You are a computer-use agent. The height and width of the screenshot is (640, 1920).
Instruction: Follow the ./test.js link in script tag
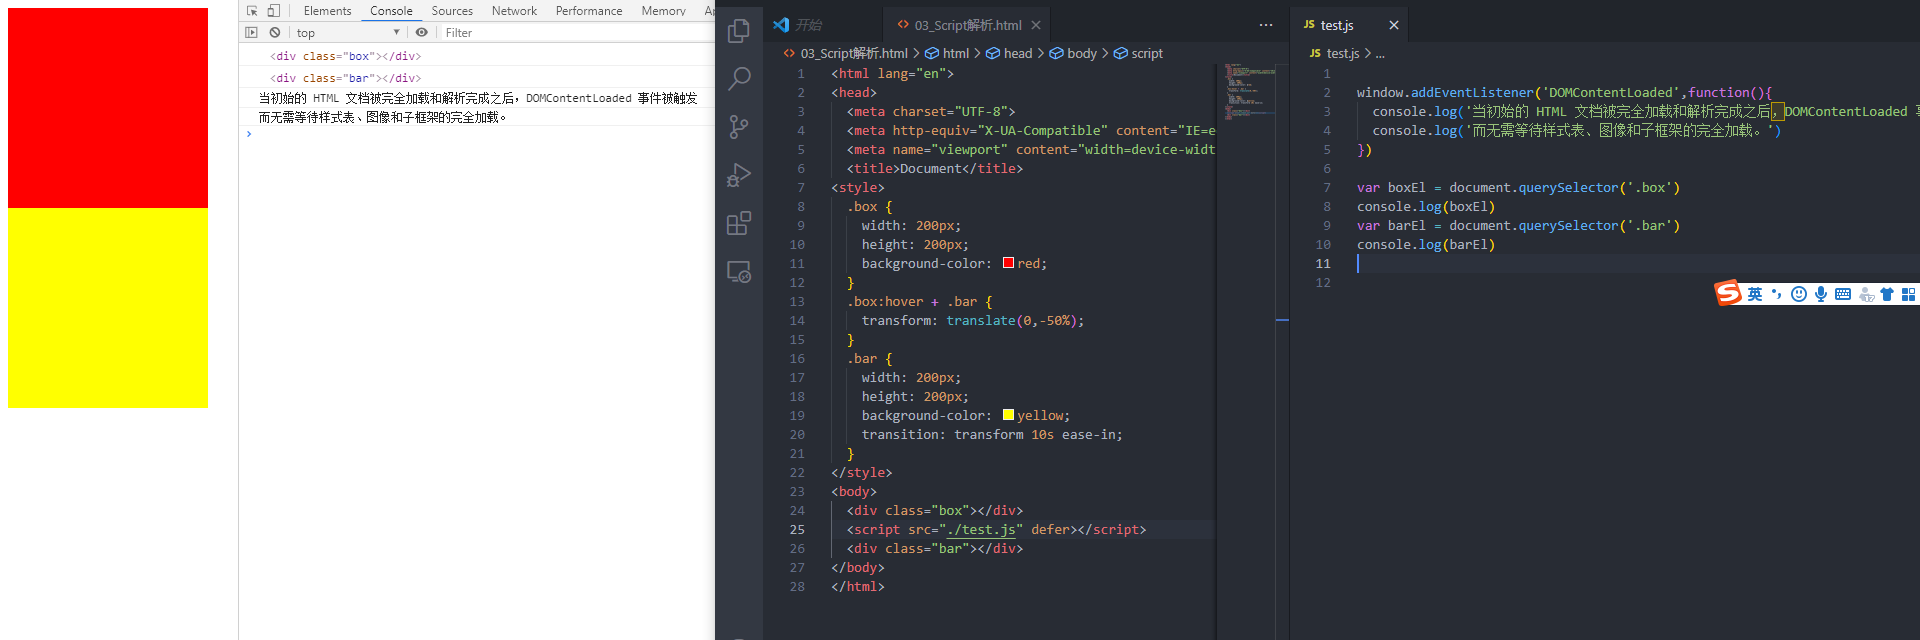(981, 530)
